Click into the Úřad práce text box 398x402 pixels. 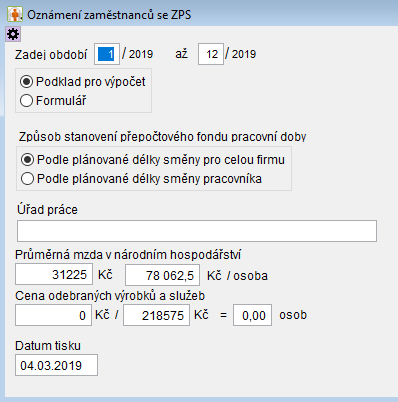(x=197, y=231)
